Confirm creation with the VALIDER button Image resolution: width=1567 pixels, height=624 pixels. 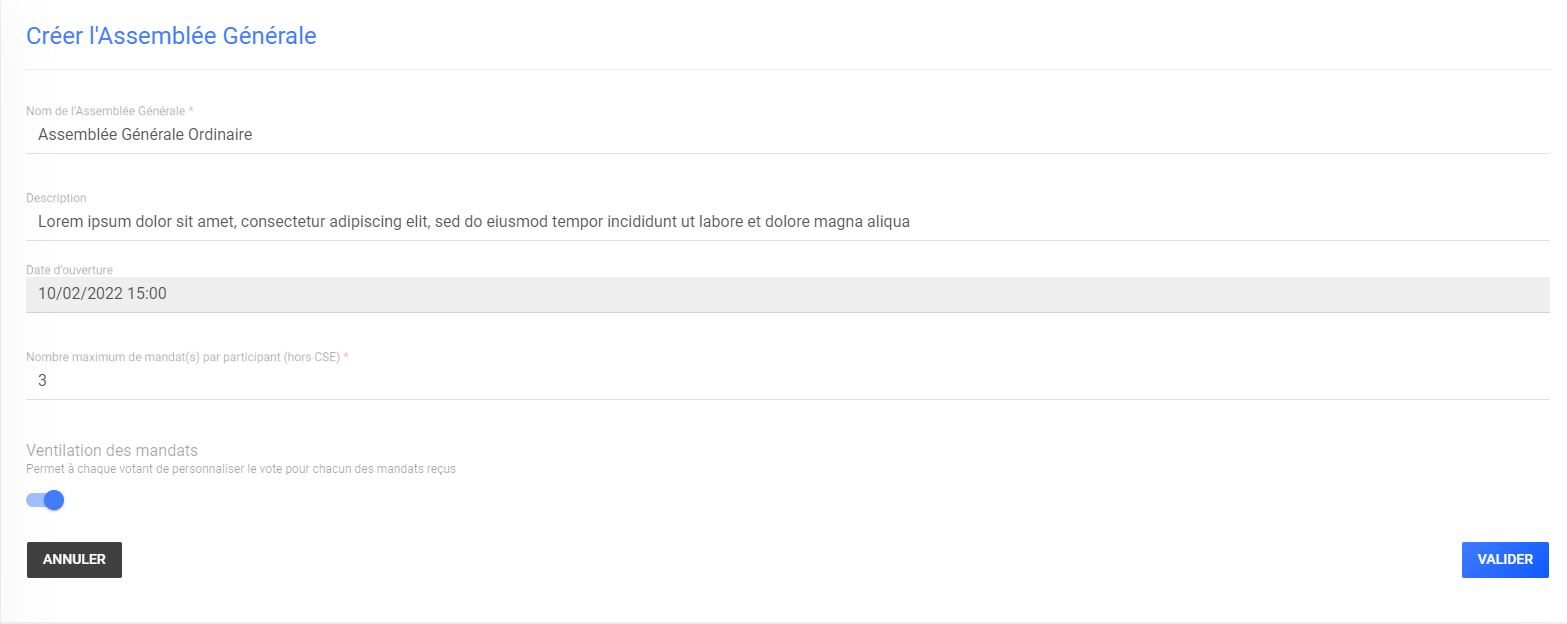(x=1505, y=560)
